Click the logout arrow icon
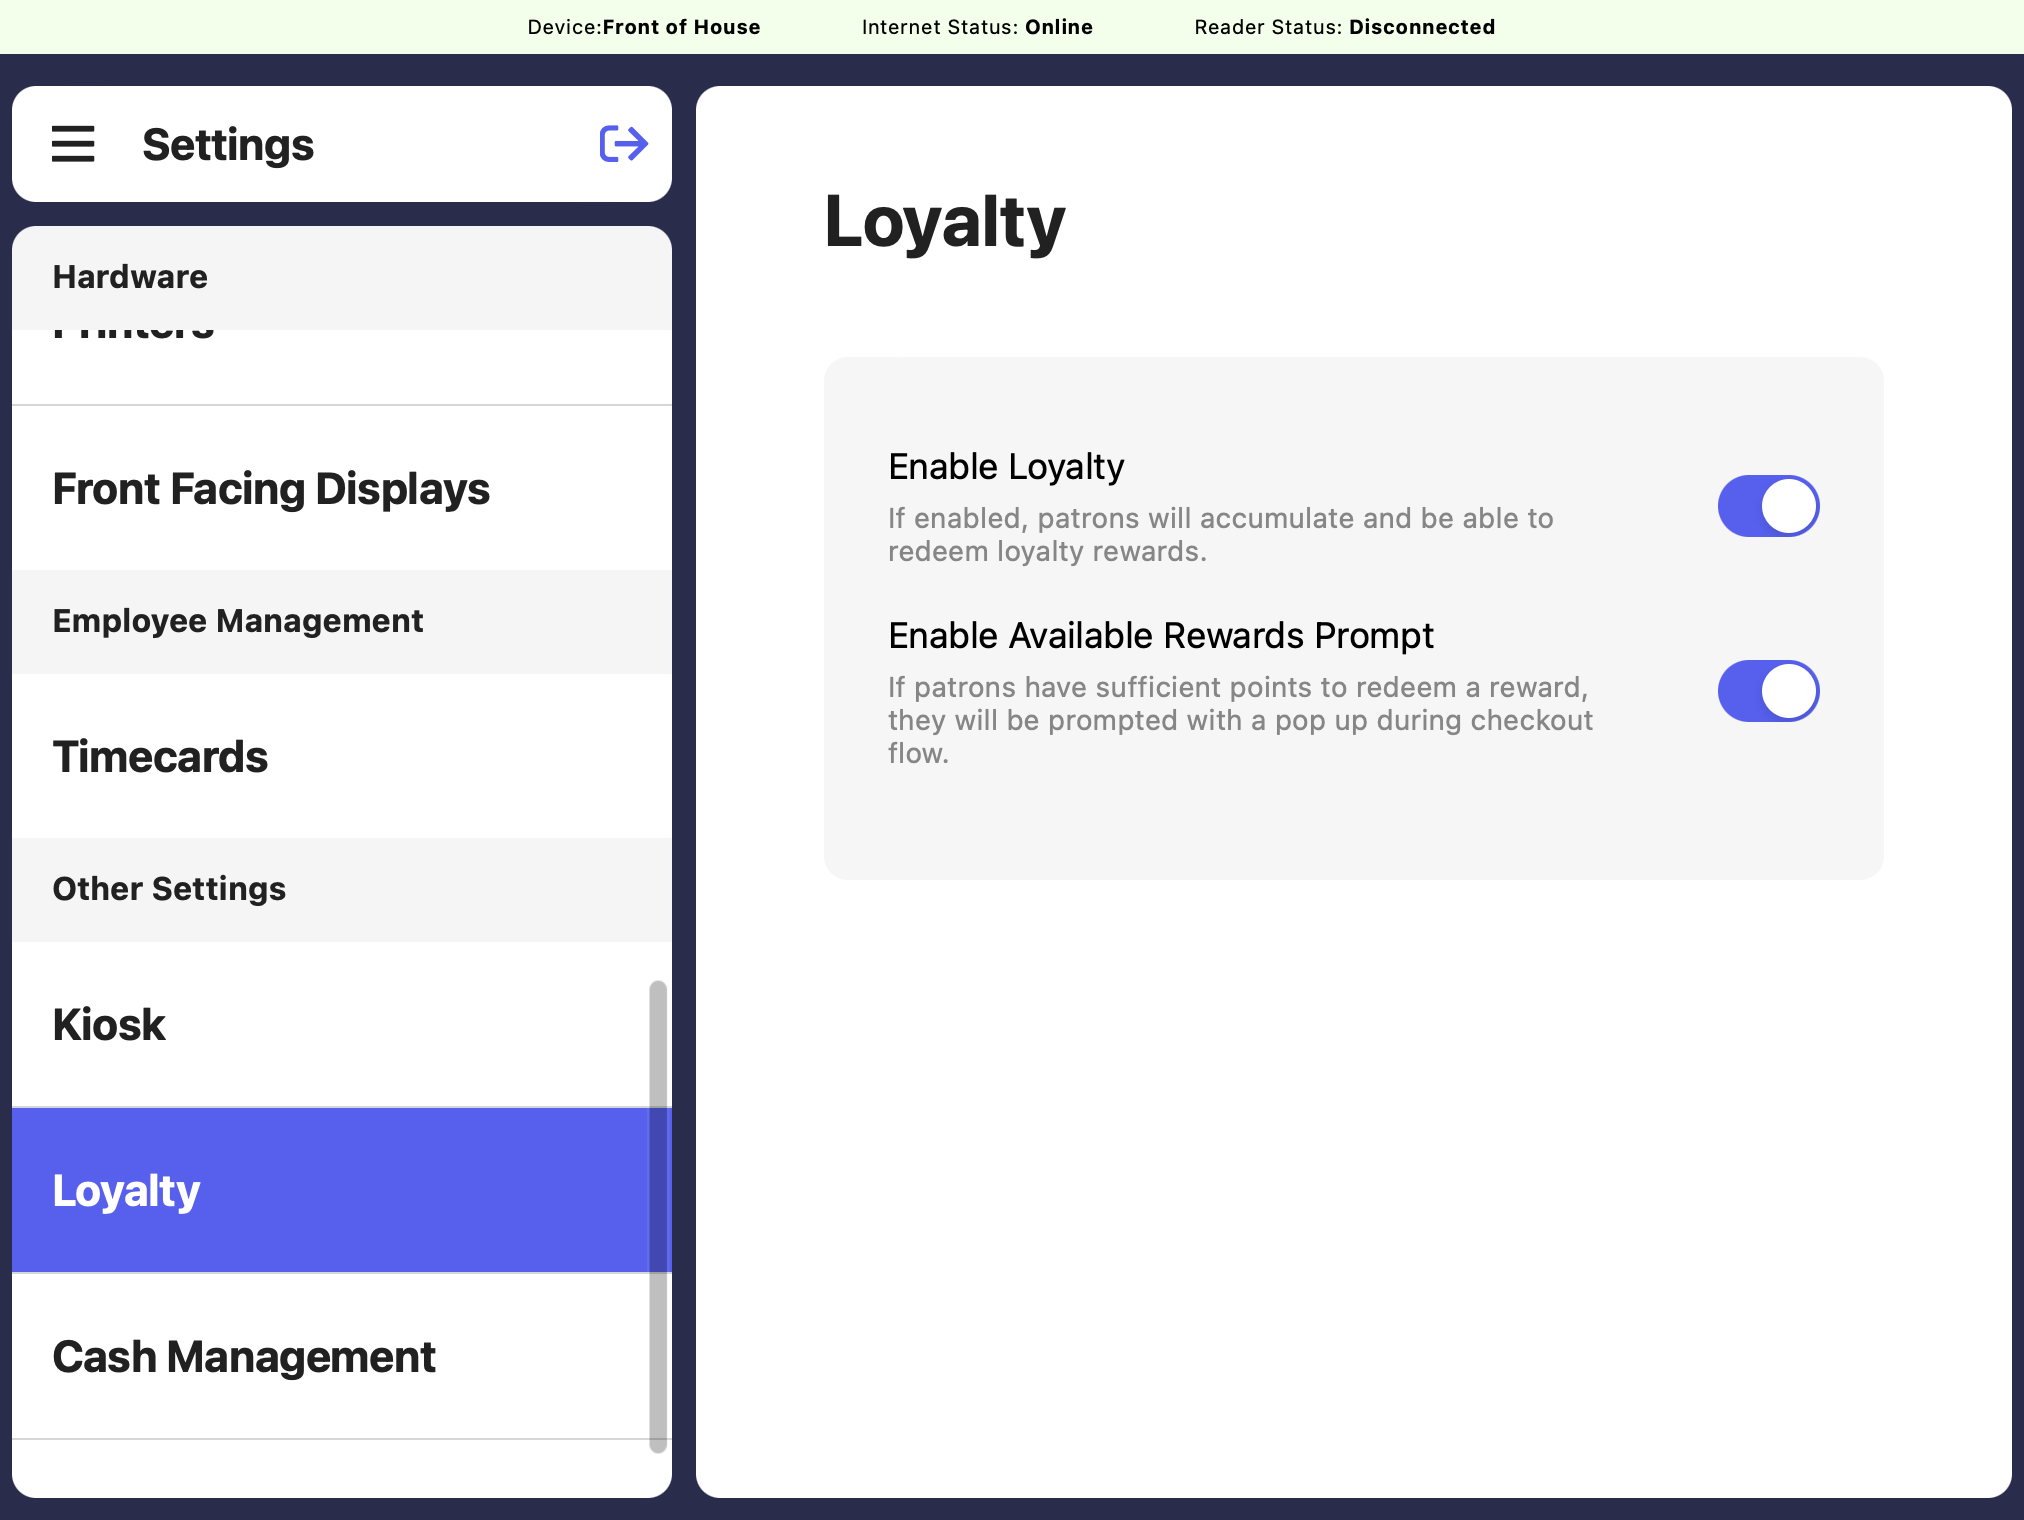 [x=623, y=144]
